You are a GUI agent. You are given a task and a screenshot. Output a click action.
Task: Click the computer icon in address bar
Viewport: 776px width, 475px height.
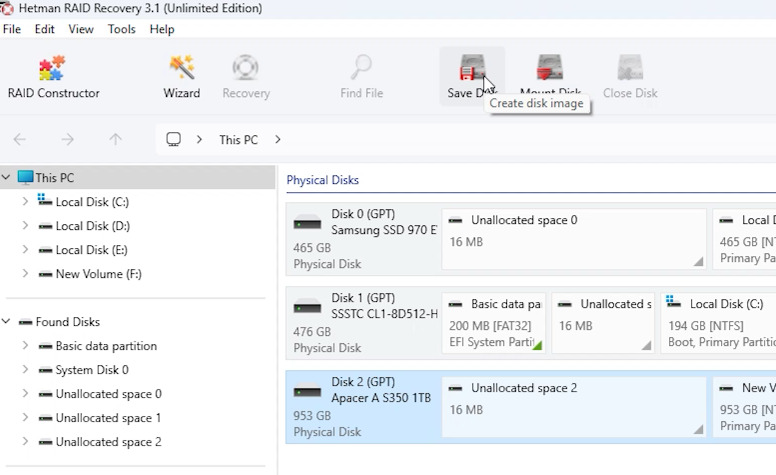pos(173,140)
